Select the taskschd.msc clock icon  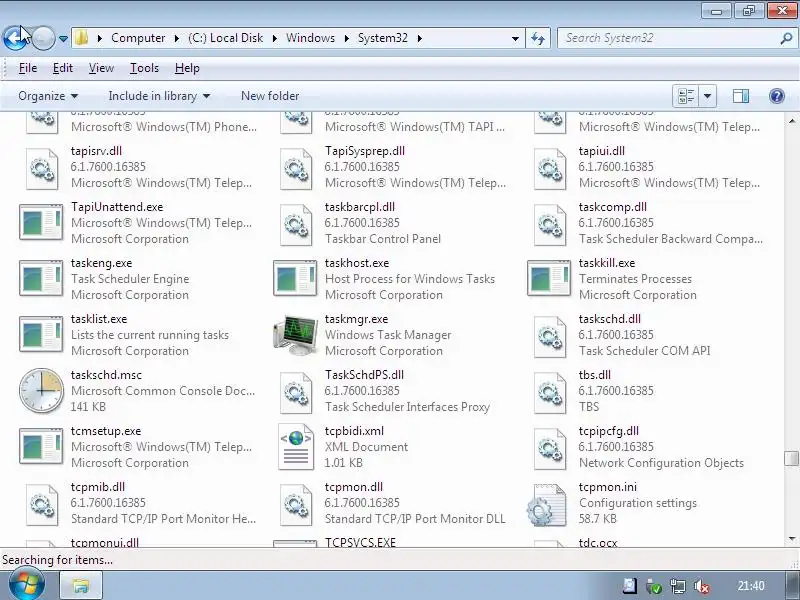[x=41, y=390]
